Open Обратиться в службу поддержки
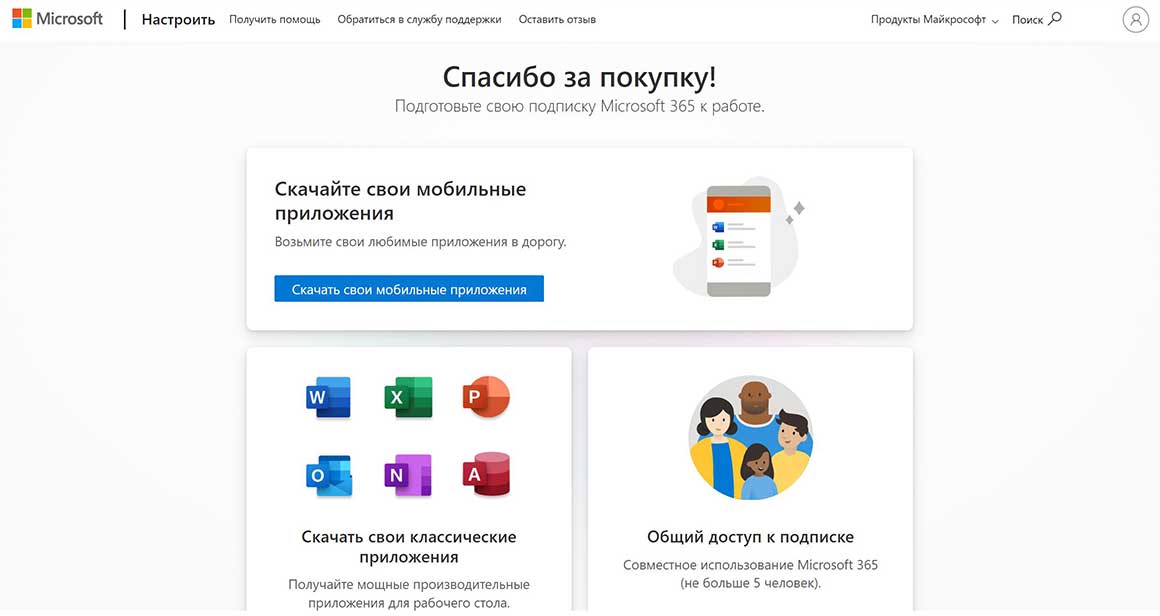The height and width of the screenshot is (616, 1160). pos(419,19)
